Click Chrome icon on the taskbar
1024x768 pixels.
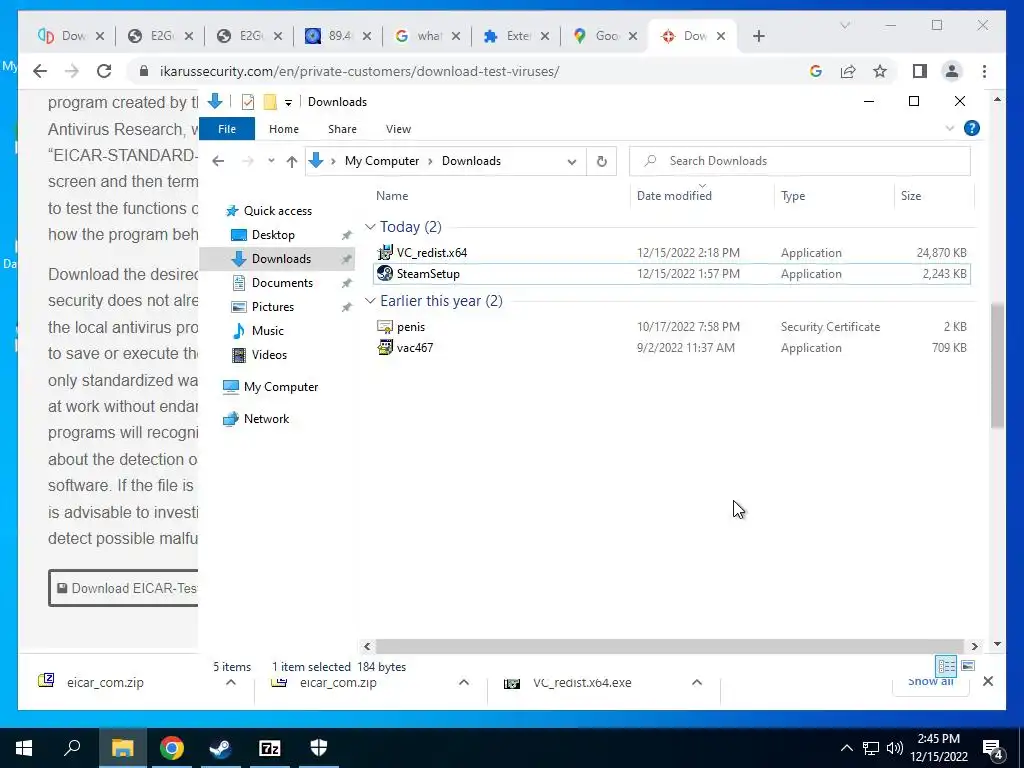point(172,748)
